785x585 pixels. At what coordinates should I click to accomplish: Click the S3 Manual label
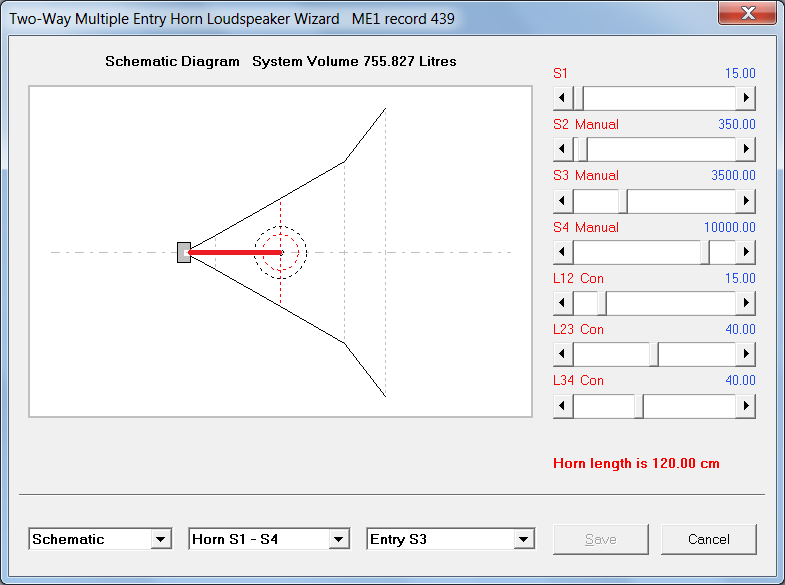pyautogui.click(x=586, y=175)
